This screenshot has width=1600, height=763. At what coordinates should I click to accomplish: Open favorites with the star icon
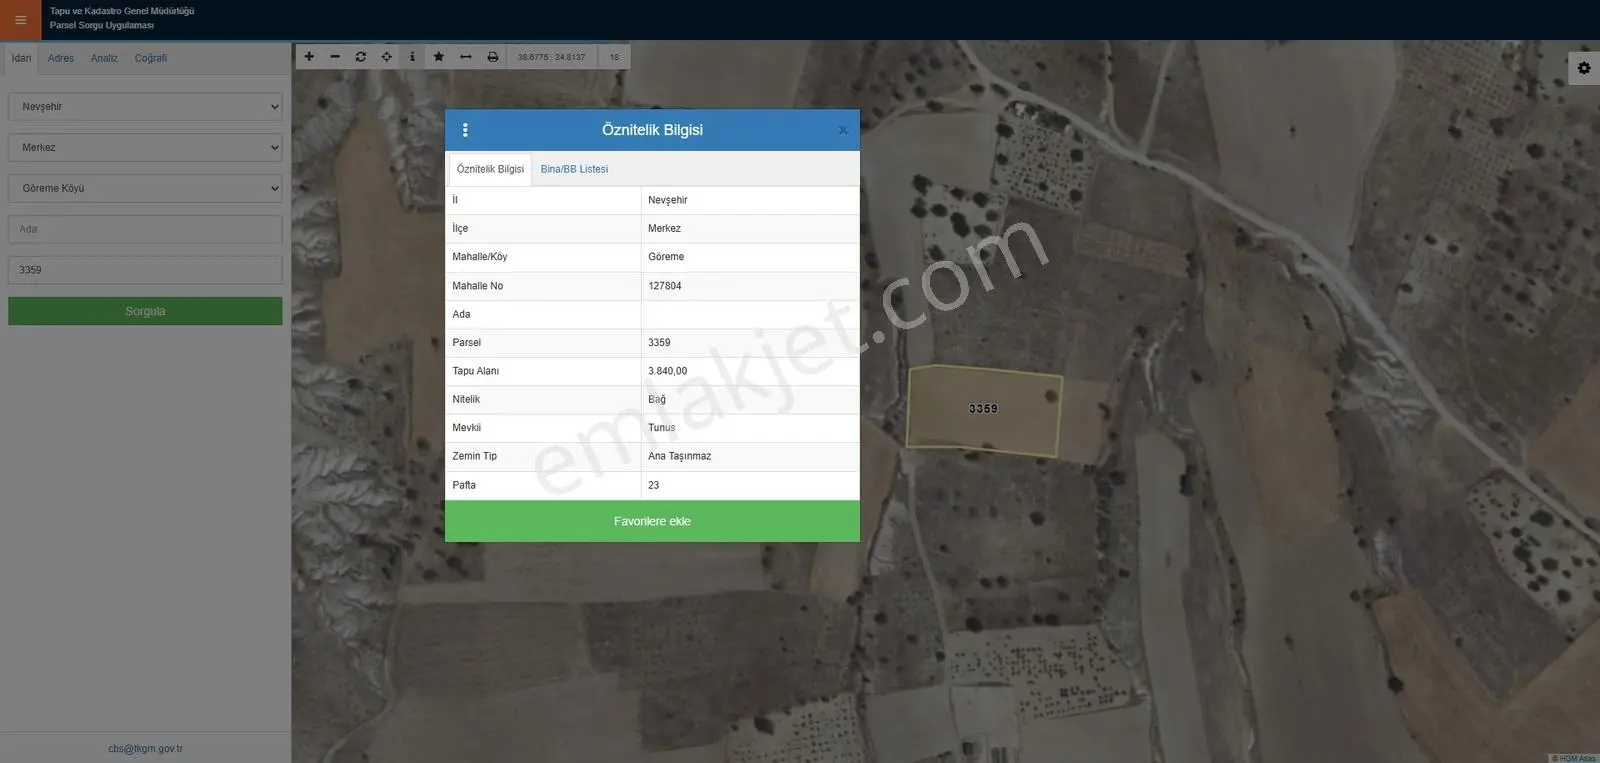(439, 57)
